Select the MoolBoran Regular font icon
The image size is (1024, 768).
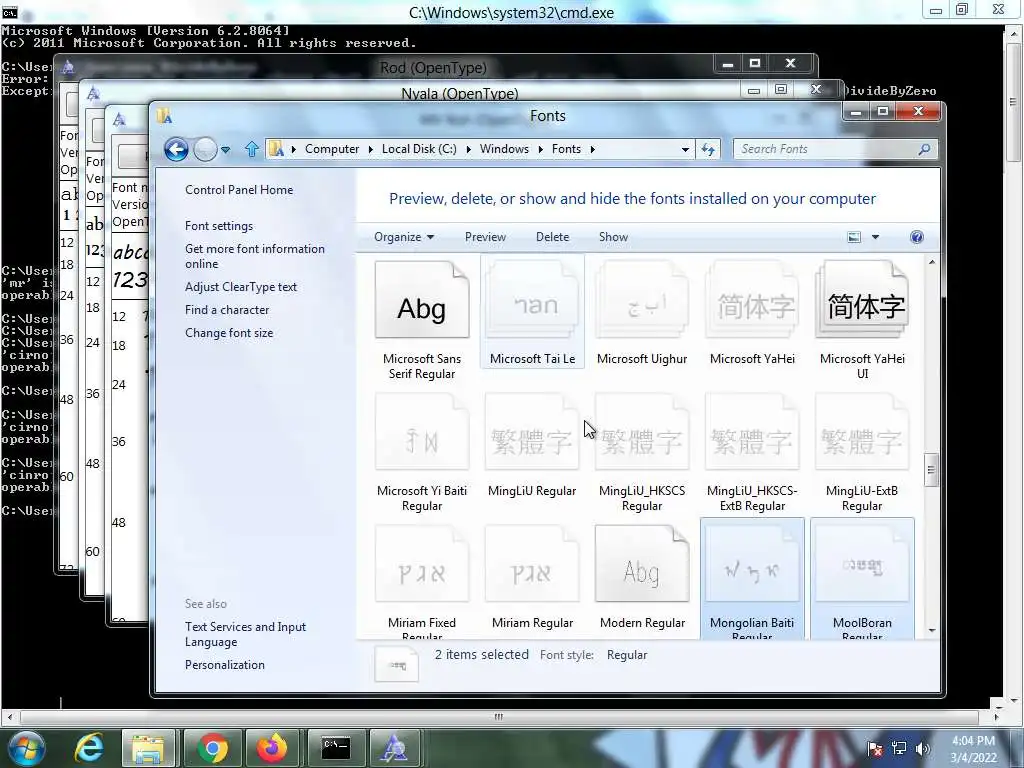[862, 564]
